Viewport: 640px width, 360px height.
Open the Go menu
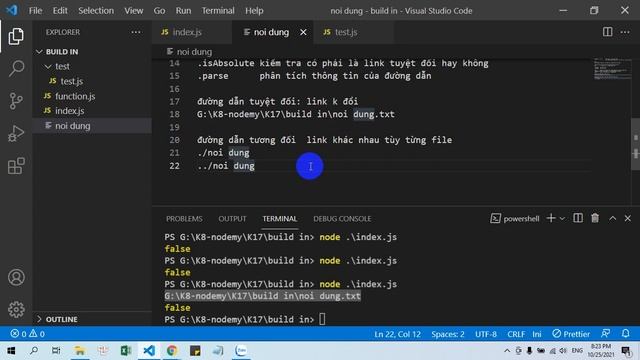159,11
